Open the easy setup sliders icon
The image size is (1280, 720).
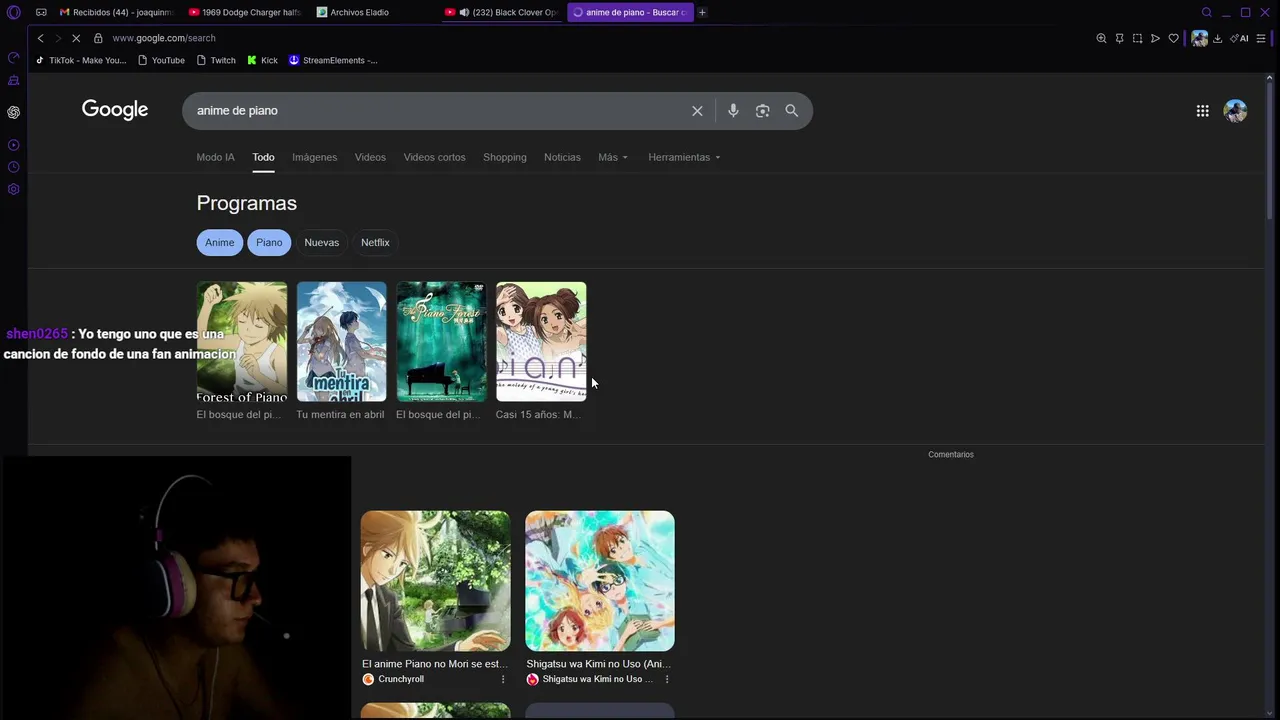point(1261,38)
